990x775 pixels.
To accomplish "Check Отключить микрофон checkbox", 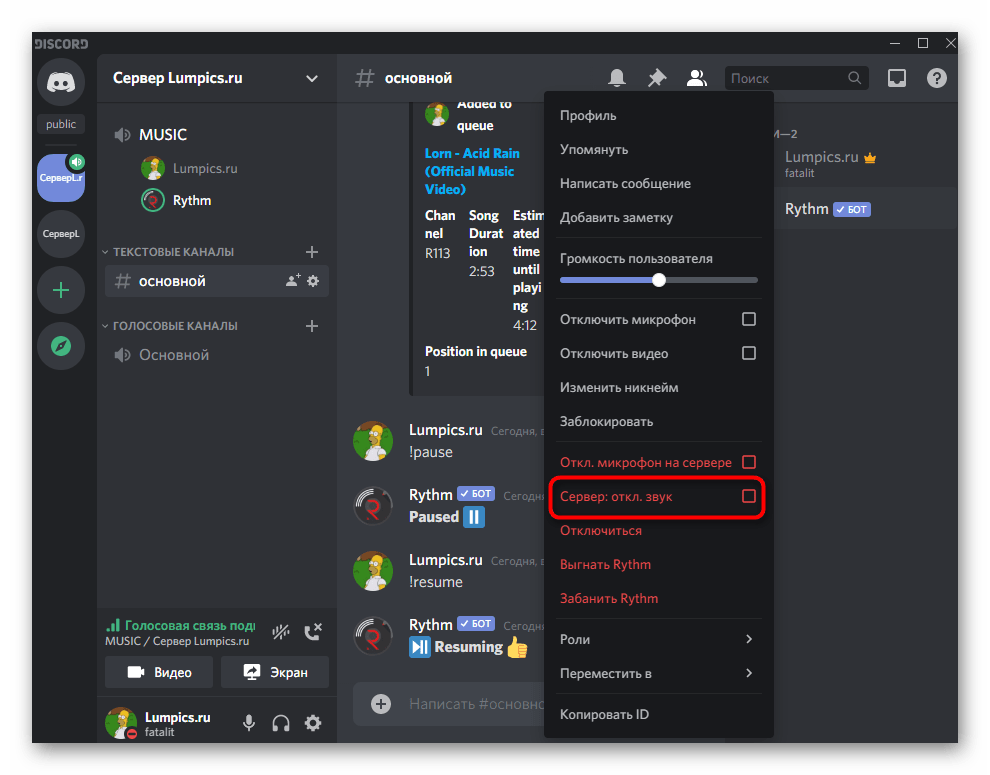I will [x=749, y=319].
